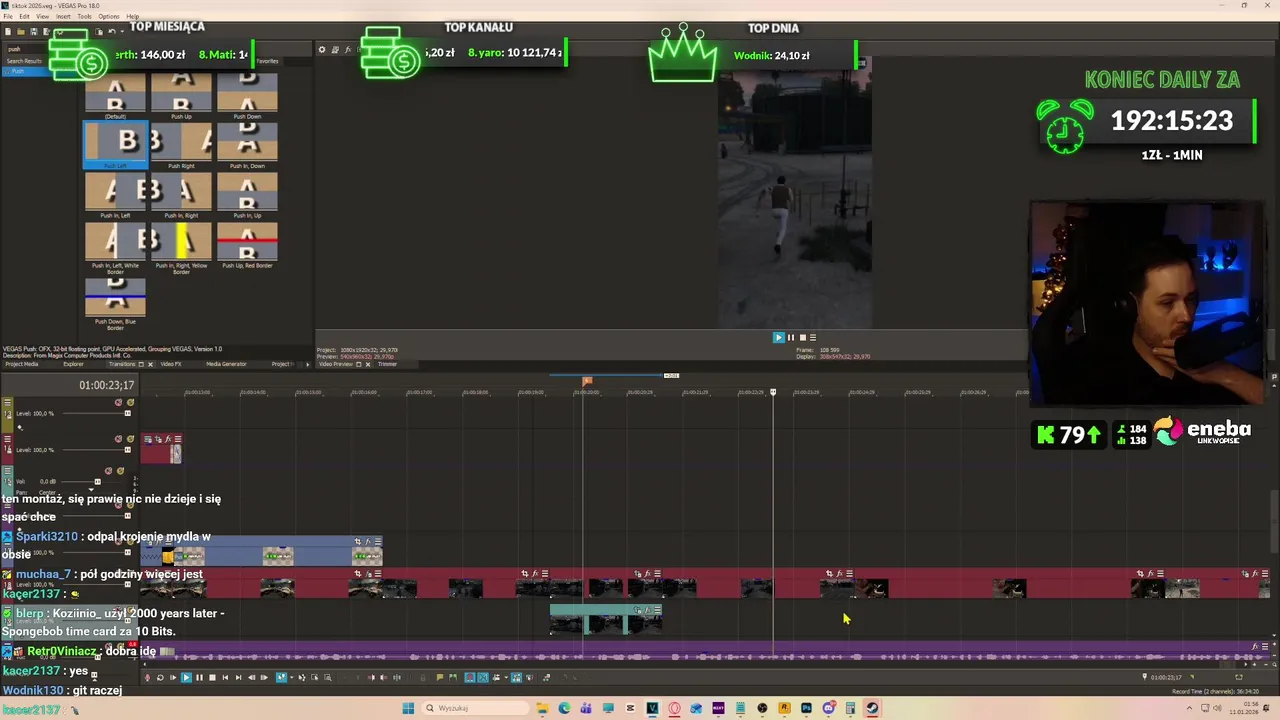The height and width of the screenshot is (720, 1280).
Task: Toggle loop playback in transport bar
Action: coord(160,678)
